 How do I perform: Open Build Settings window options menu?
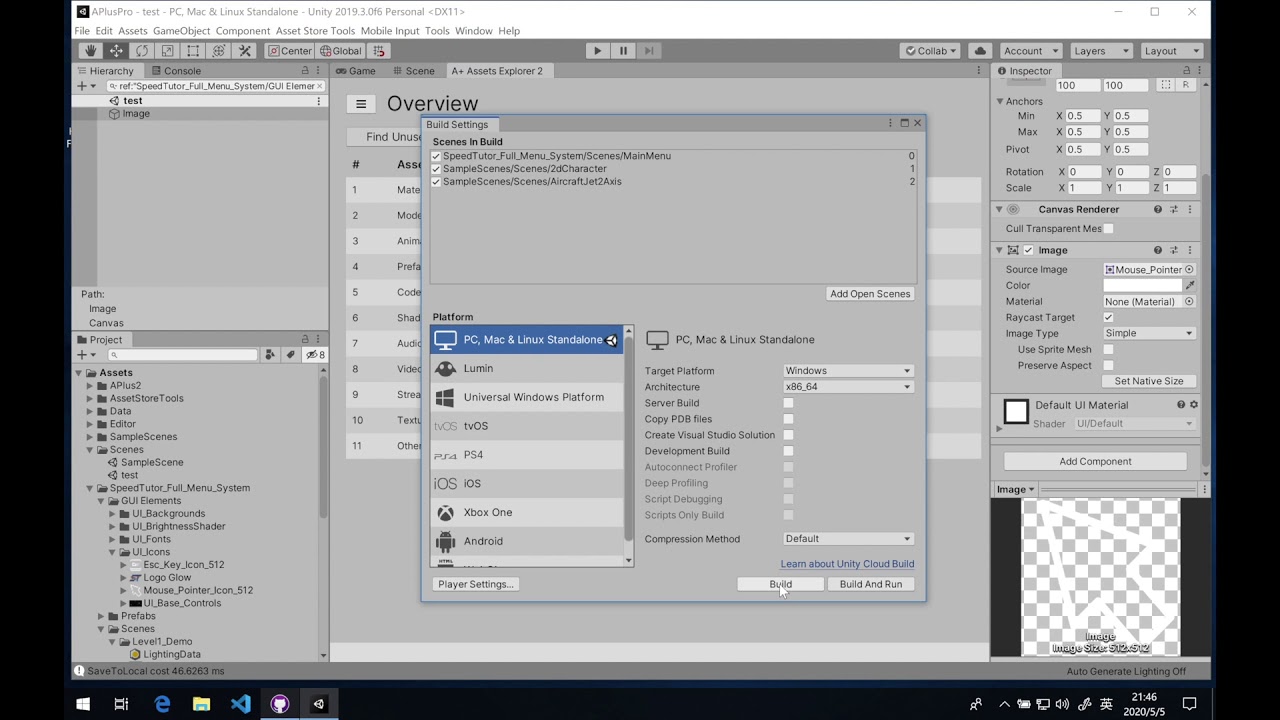(890, 124)
